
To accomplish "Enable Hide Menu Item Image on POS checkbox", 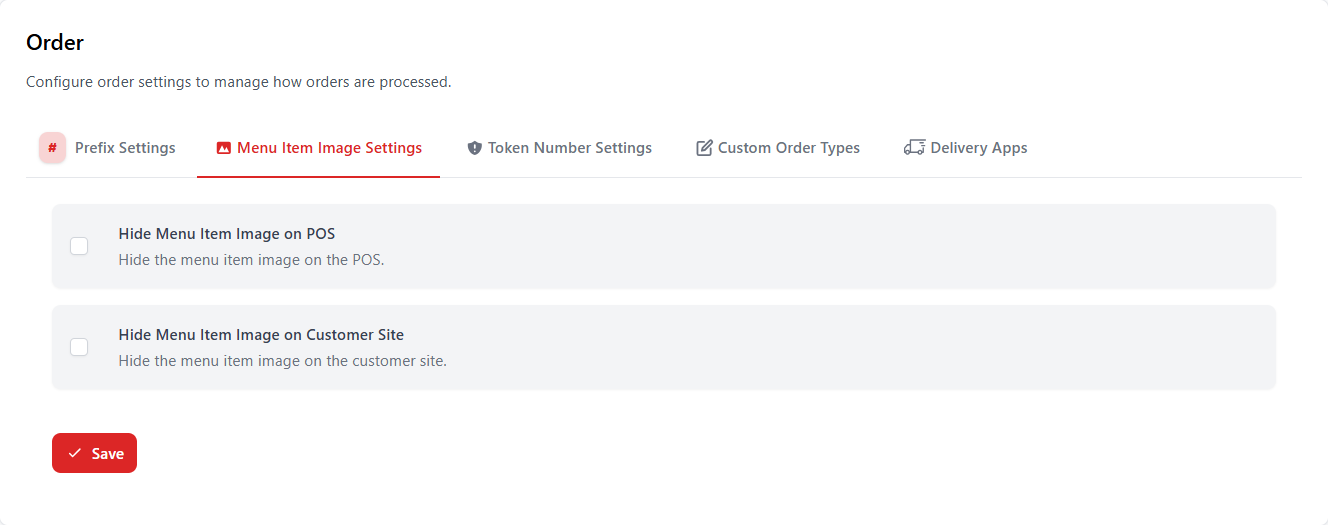I will (x=79, y=246).
